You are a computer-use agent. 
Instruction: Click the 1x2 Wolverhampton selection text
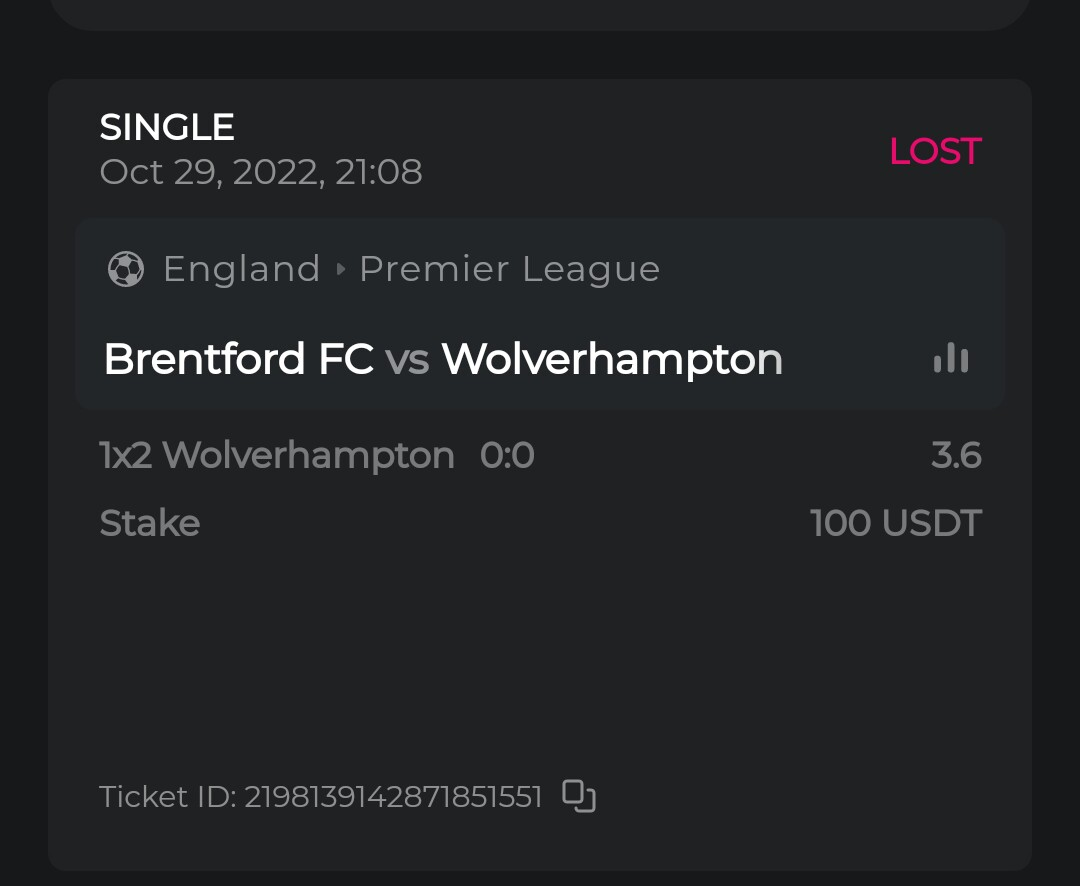point(277,456)
